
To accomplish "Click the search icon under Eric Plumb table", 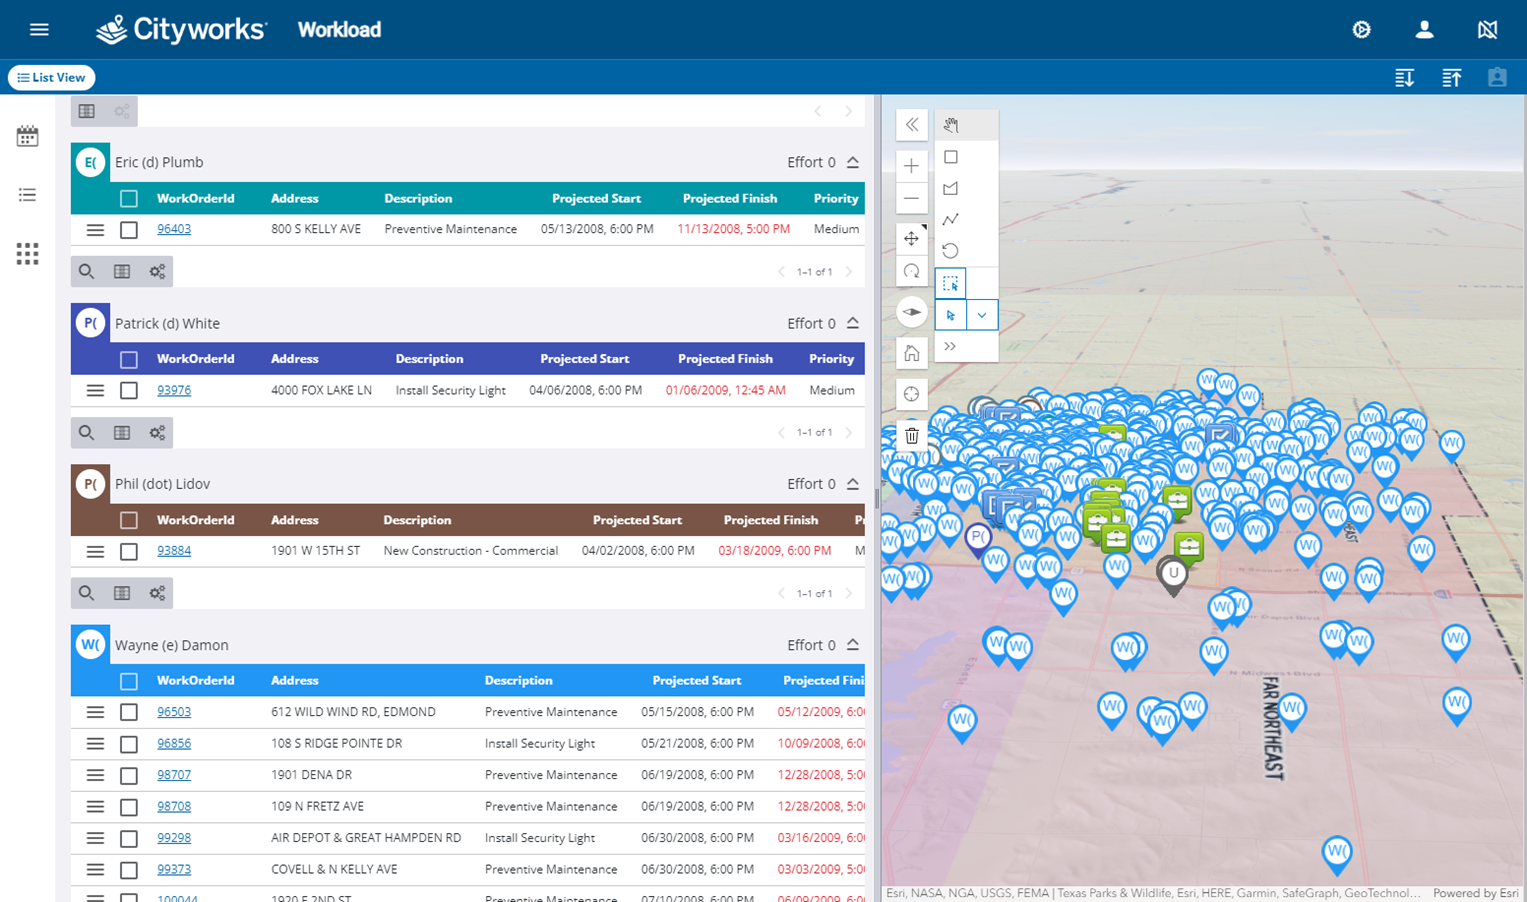I will [87, 271].
